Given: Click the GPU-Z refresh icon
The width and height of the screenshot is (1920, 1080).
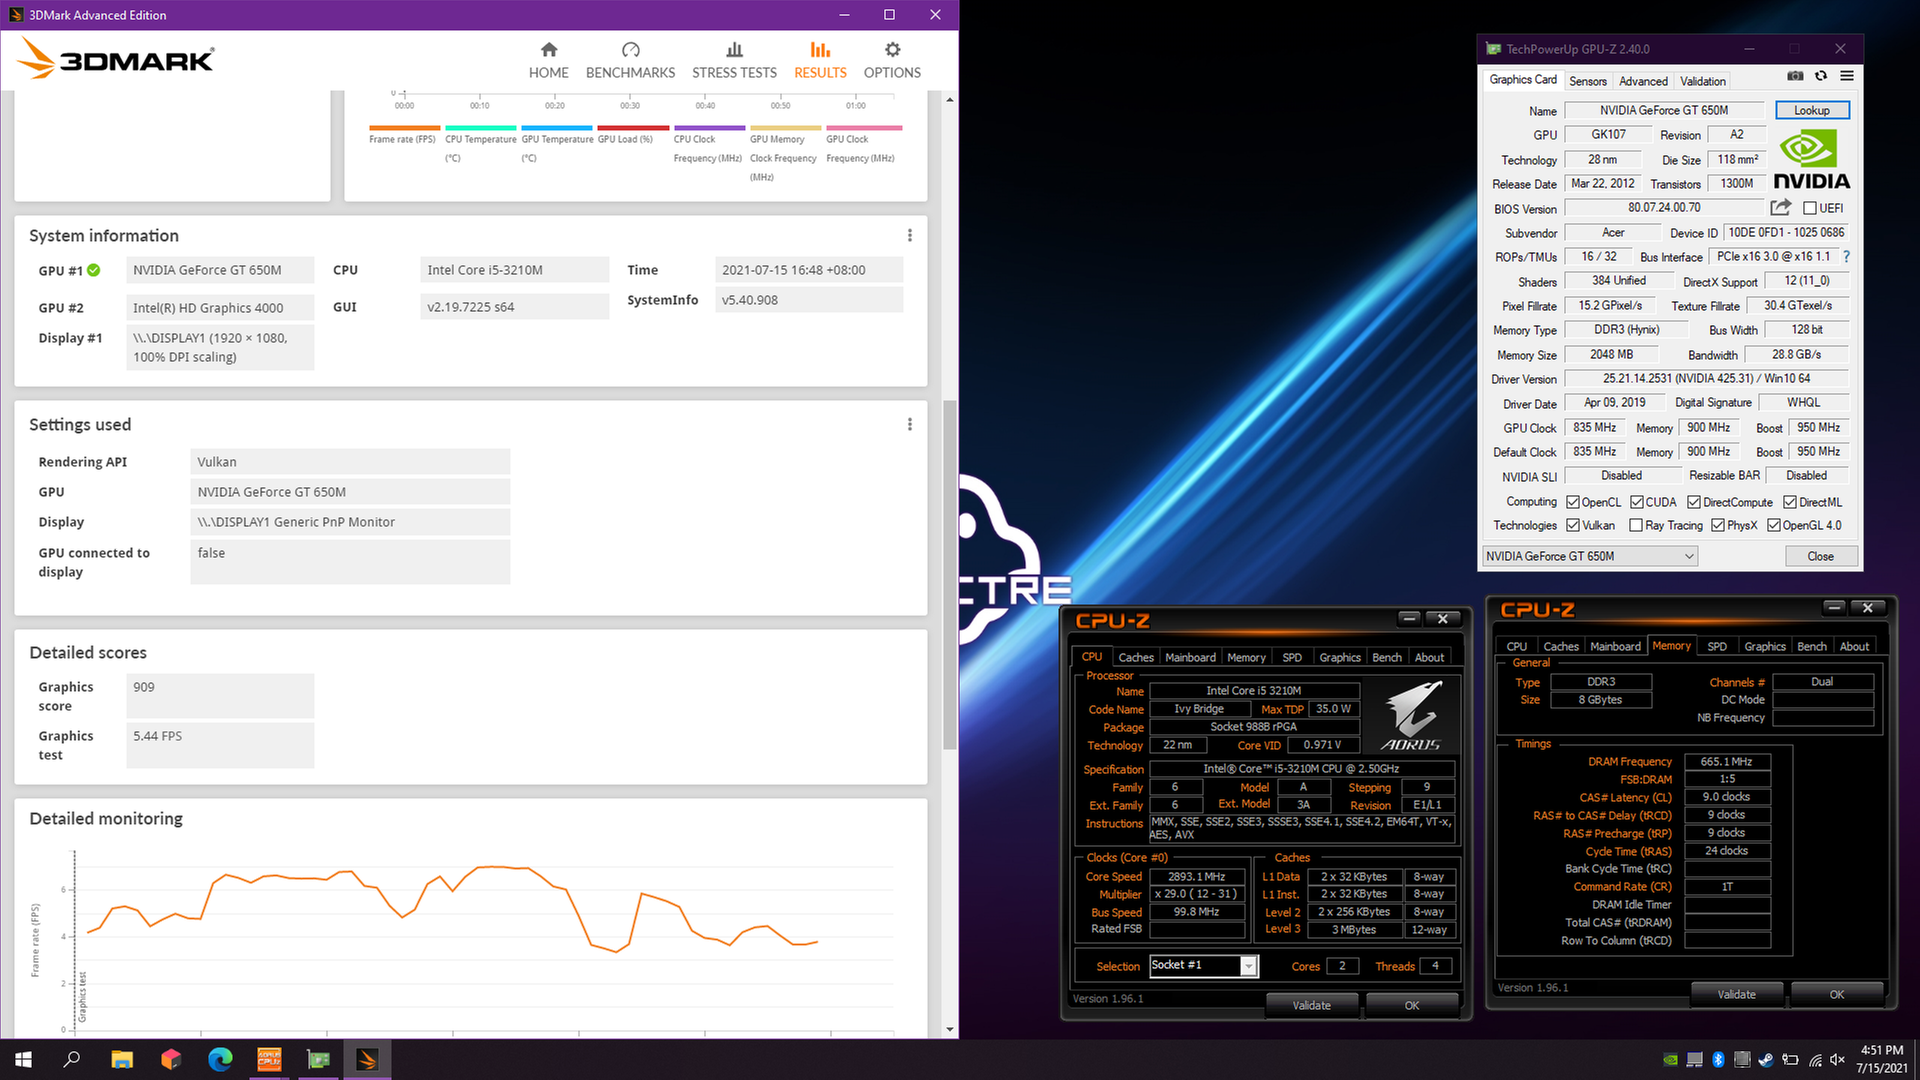Looking at the screenshot, I should pyautogui.click(x=1821, y=76).
